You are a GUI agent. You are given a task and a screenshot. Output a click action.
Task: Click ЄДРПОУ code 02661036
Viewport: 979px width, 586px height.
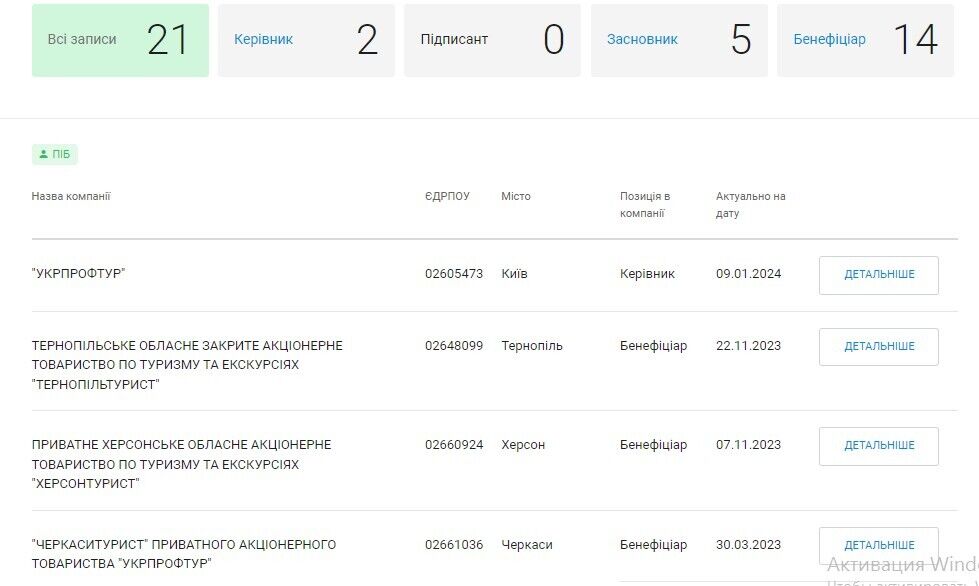click(x=454, y=544)
